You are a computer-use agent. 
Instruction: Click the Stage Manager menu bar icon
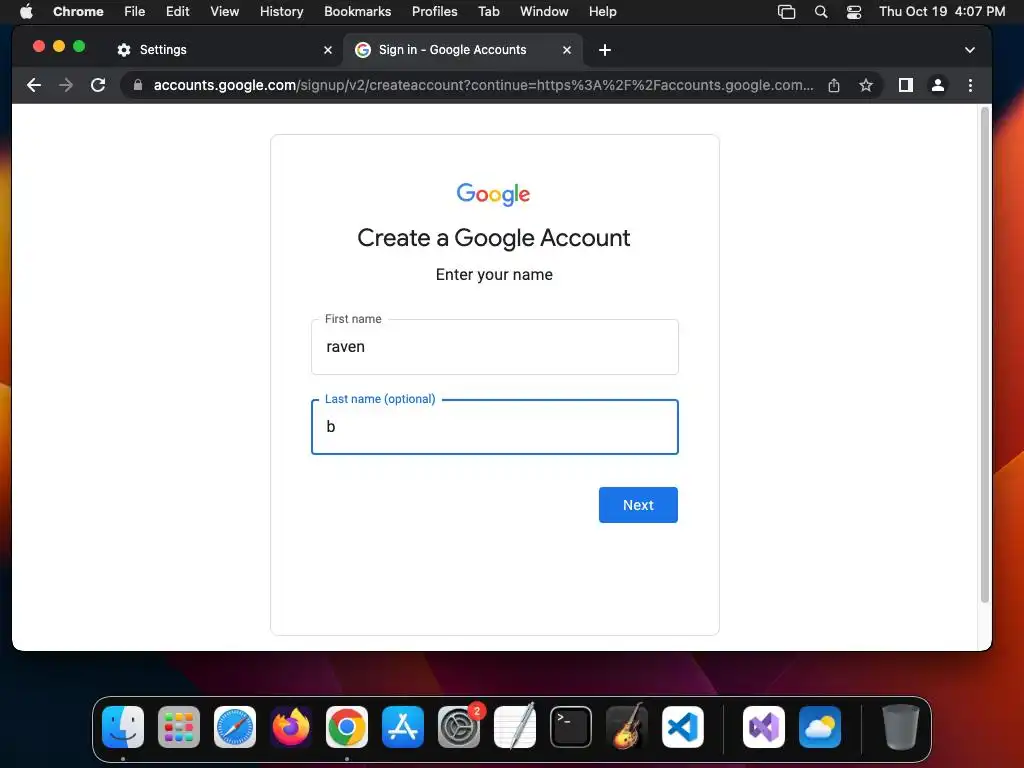tap(786, 12)
